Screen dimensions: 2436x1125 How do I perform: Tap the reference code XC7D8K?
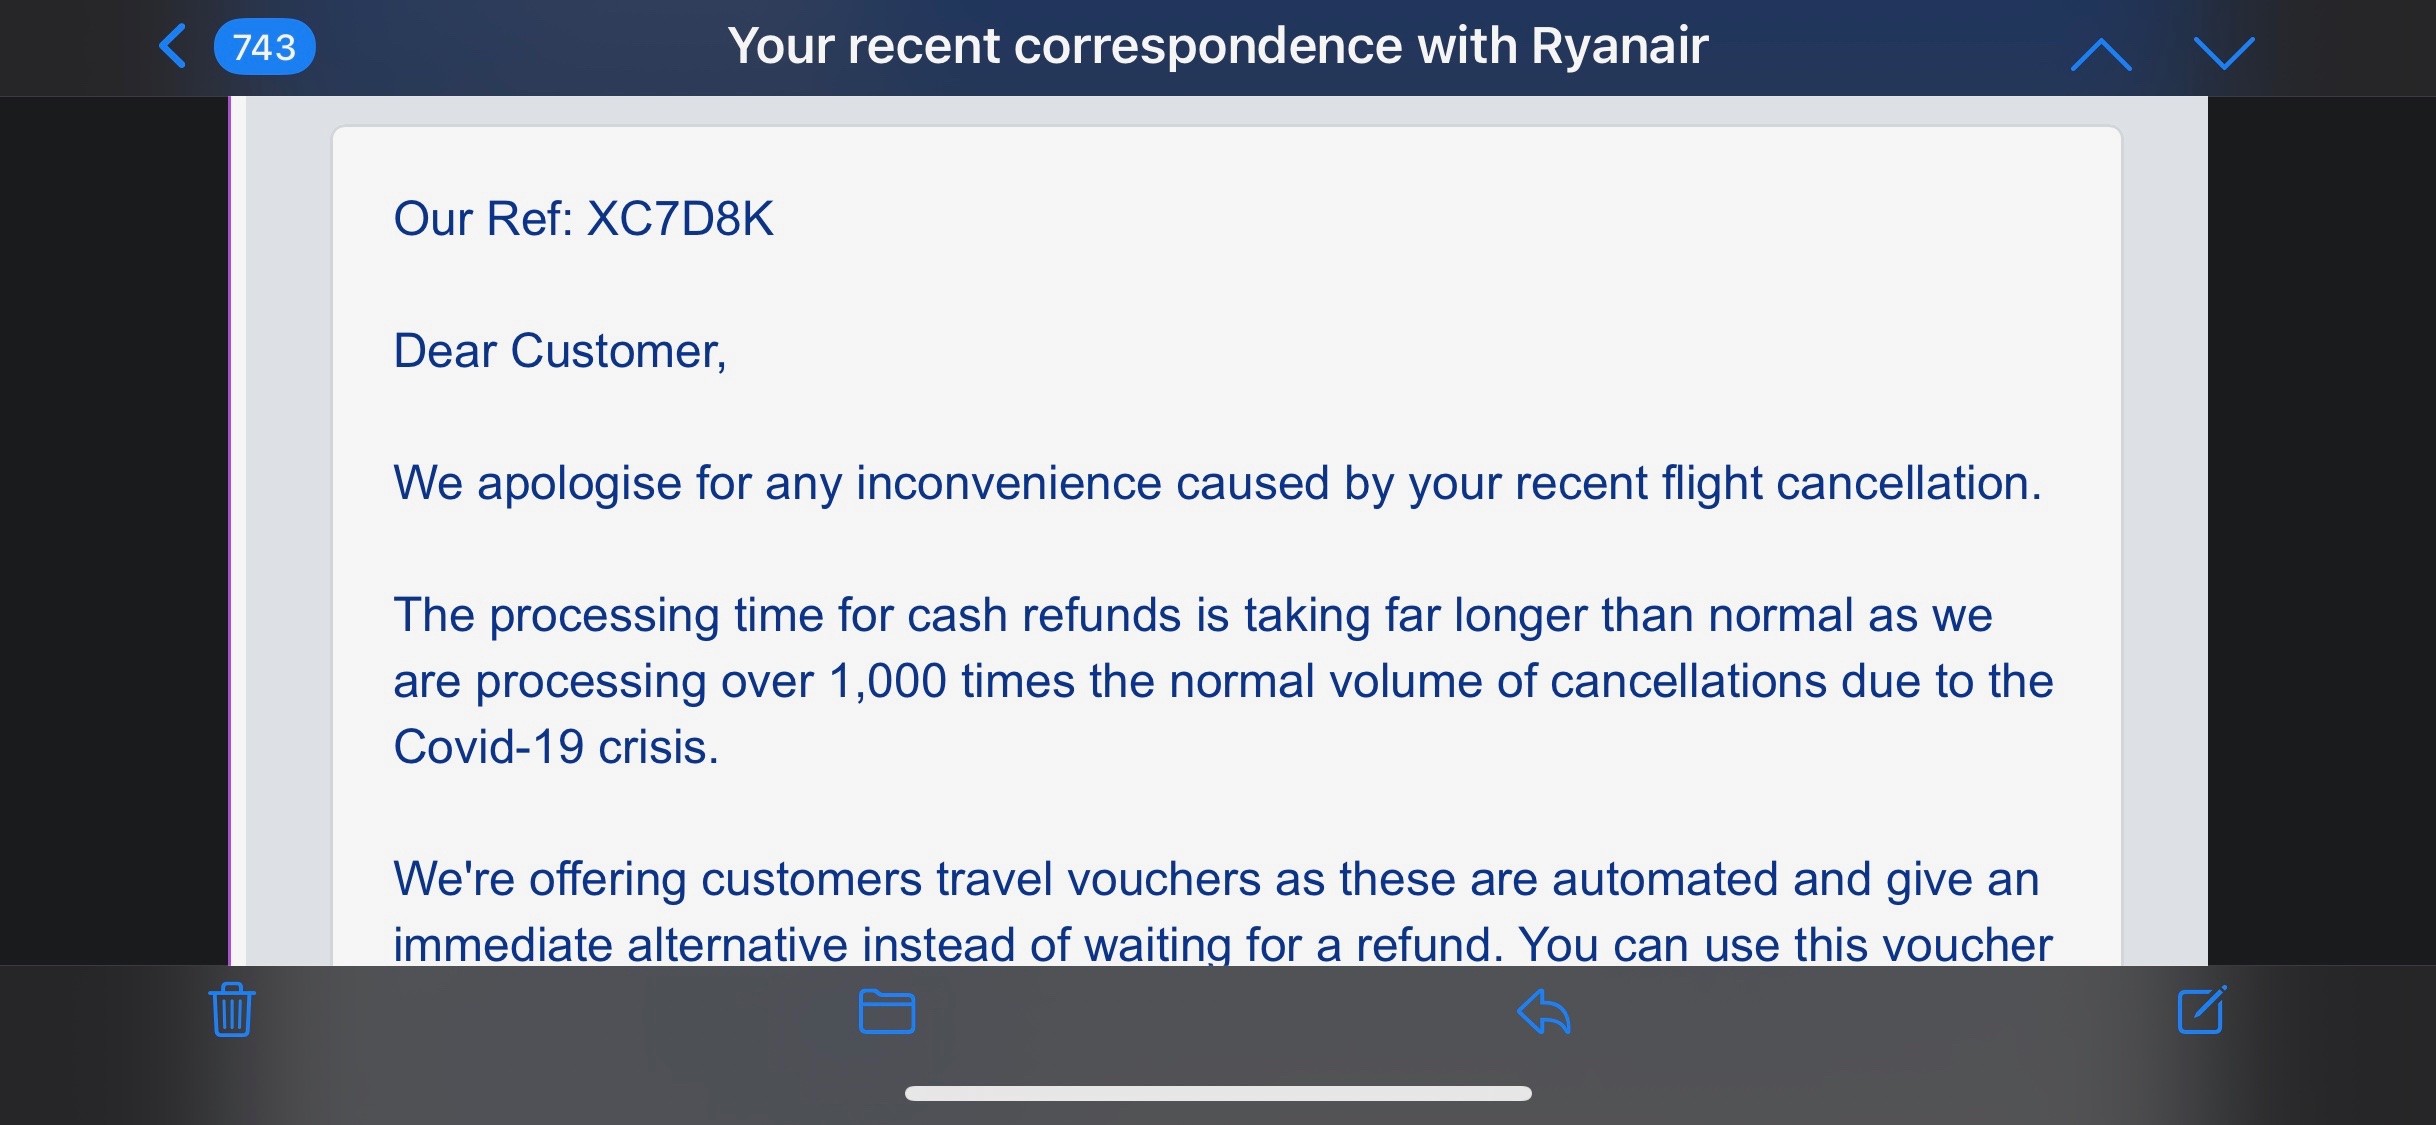(x=680, y=219)
